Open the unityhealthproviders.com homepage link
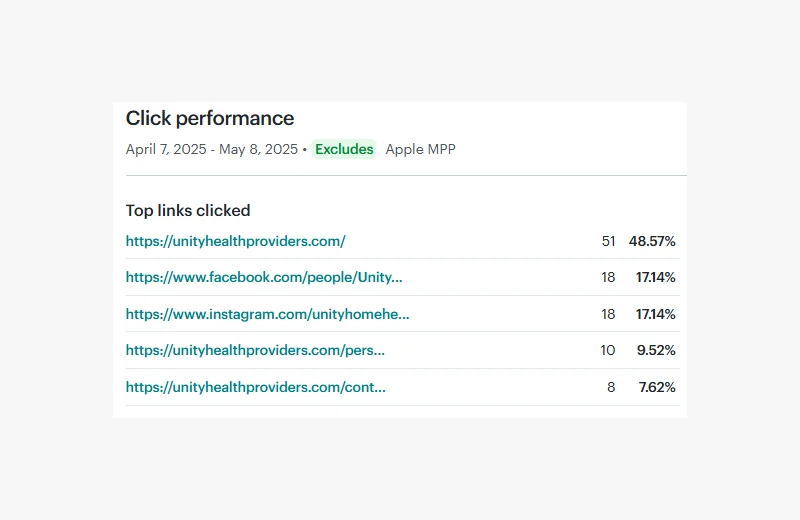The image size is (800, 520). point(236,241)
